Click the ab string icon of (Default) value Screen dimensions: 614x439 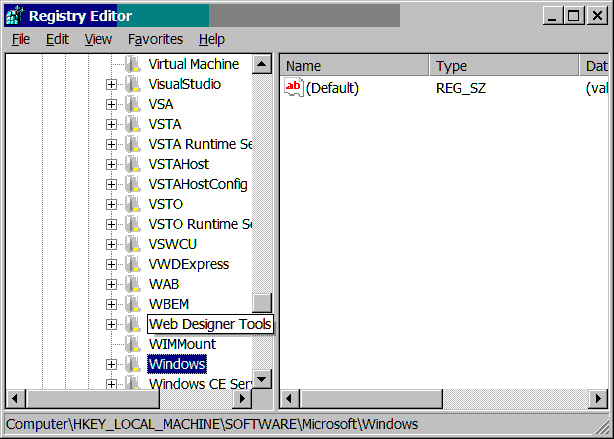294,87
